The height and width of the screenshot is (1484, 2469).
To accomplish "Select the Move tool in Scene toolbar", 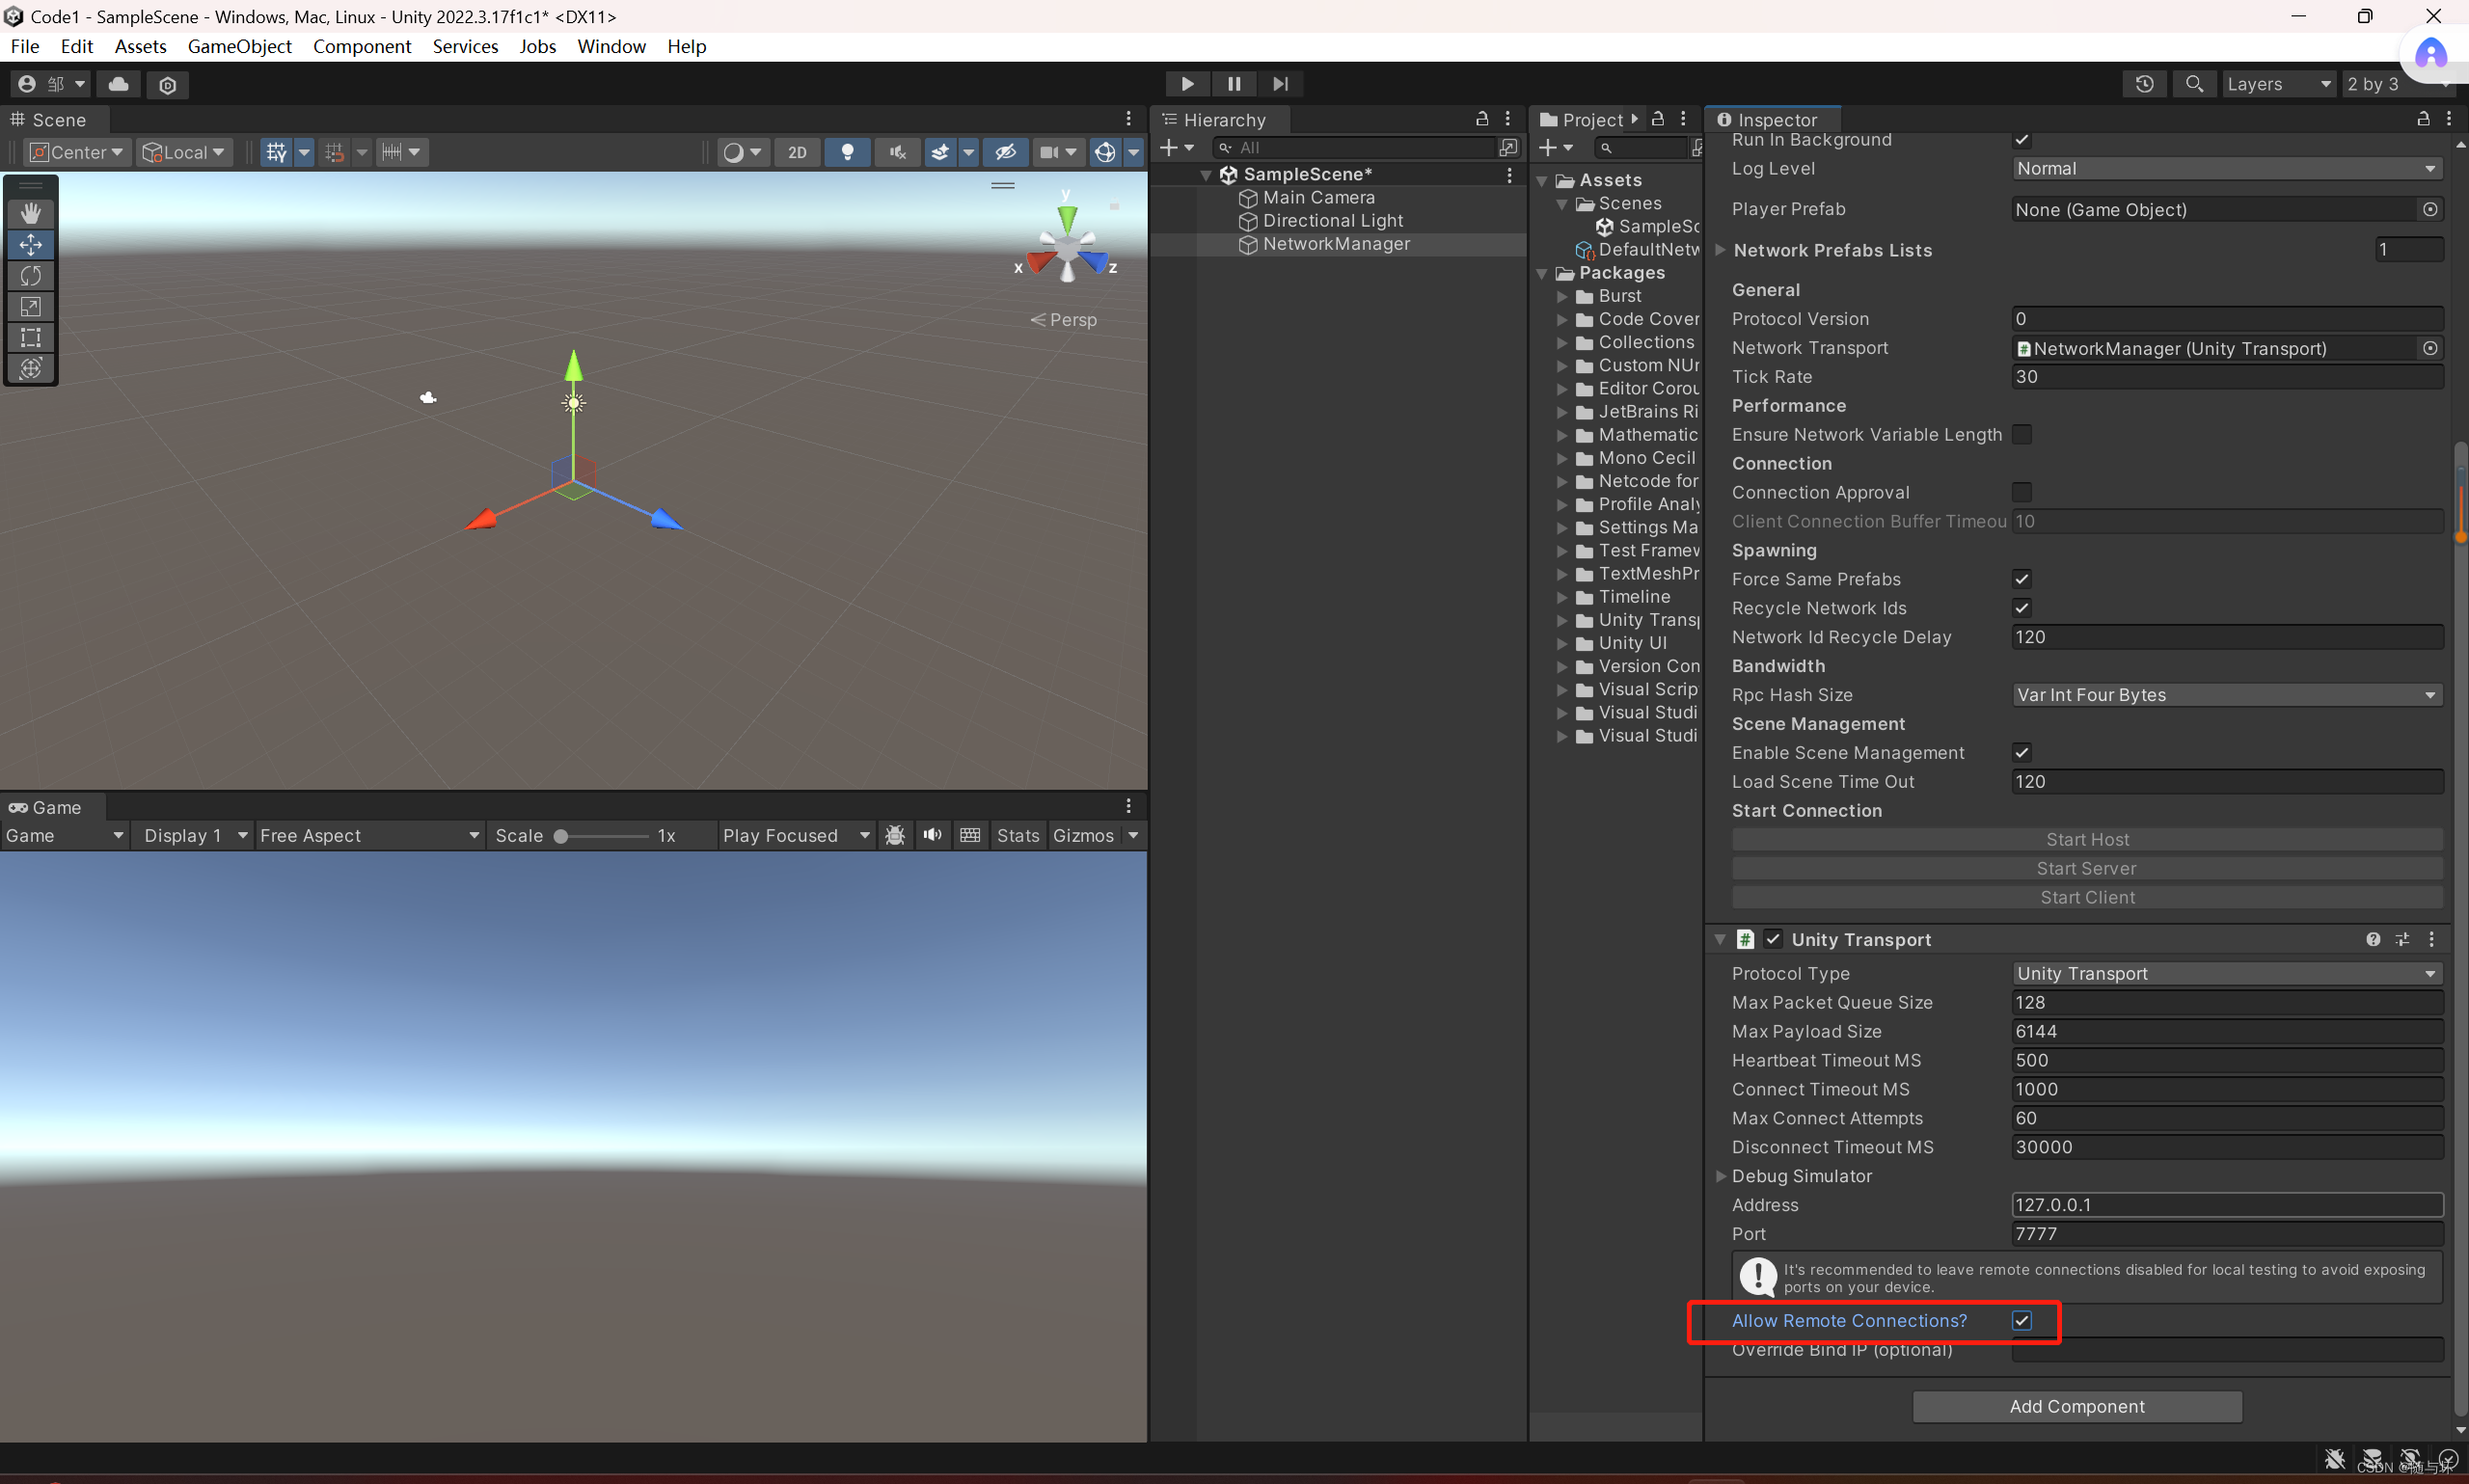I will [x=31, y=244].
